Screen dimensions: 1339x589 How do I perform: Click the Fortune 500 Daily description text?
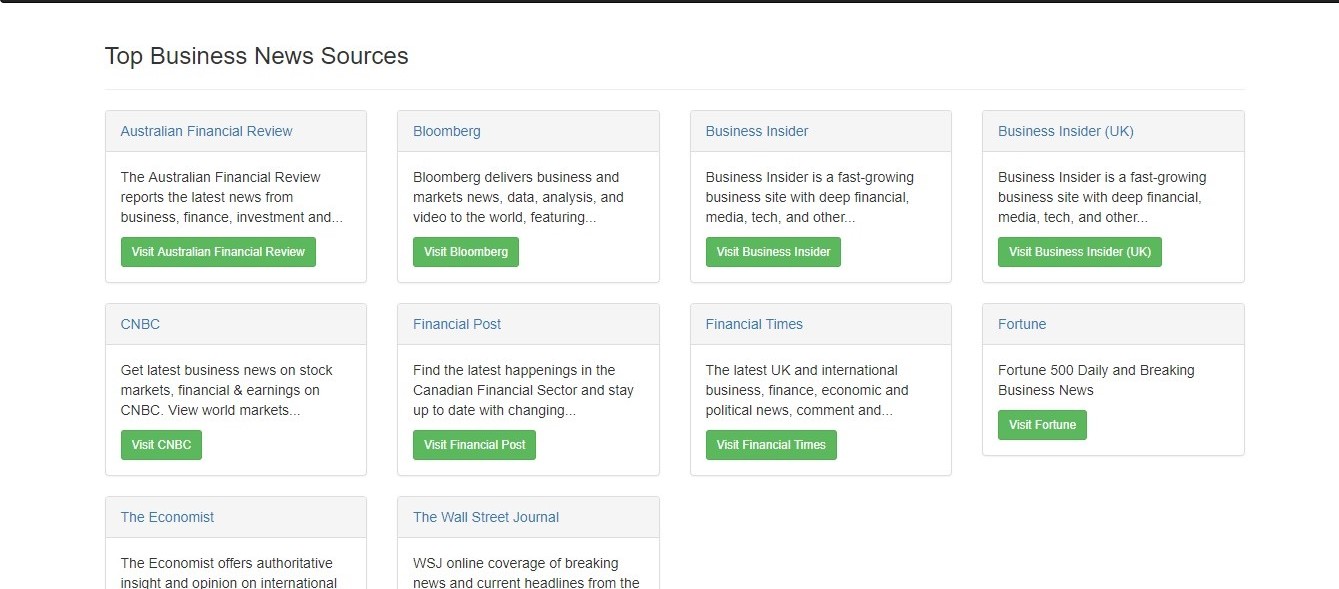(x=1096, y=380)
